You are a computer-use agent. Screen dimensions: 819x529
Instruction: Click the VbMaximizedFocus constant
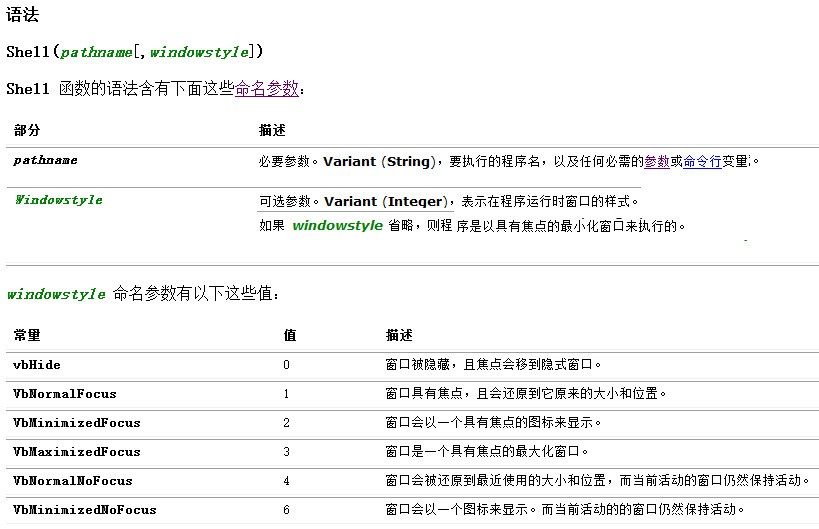(x=69, y=452)
